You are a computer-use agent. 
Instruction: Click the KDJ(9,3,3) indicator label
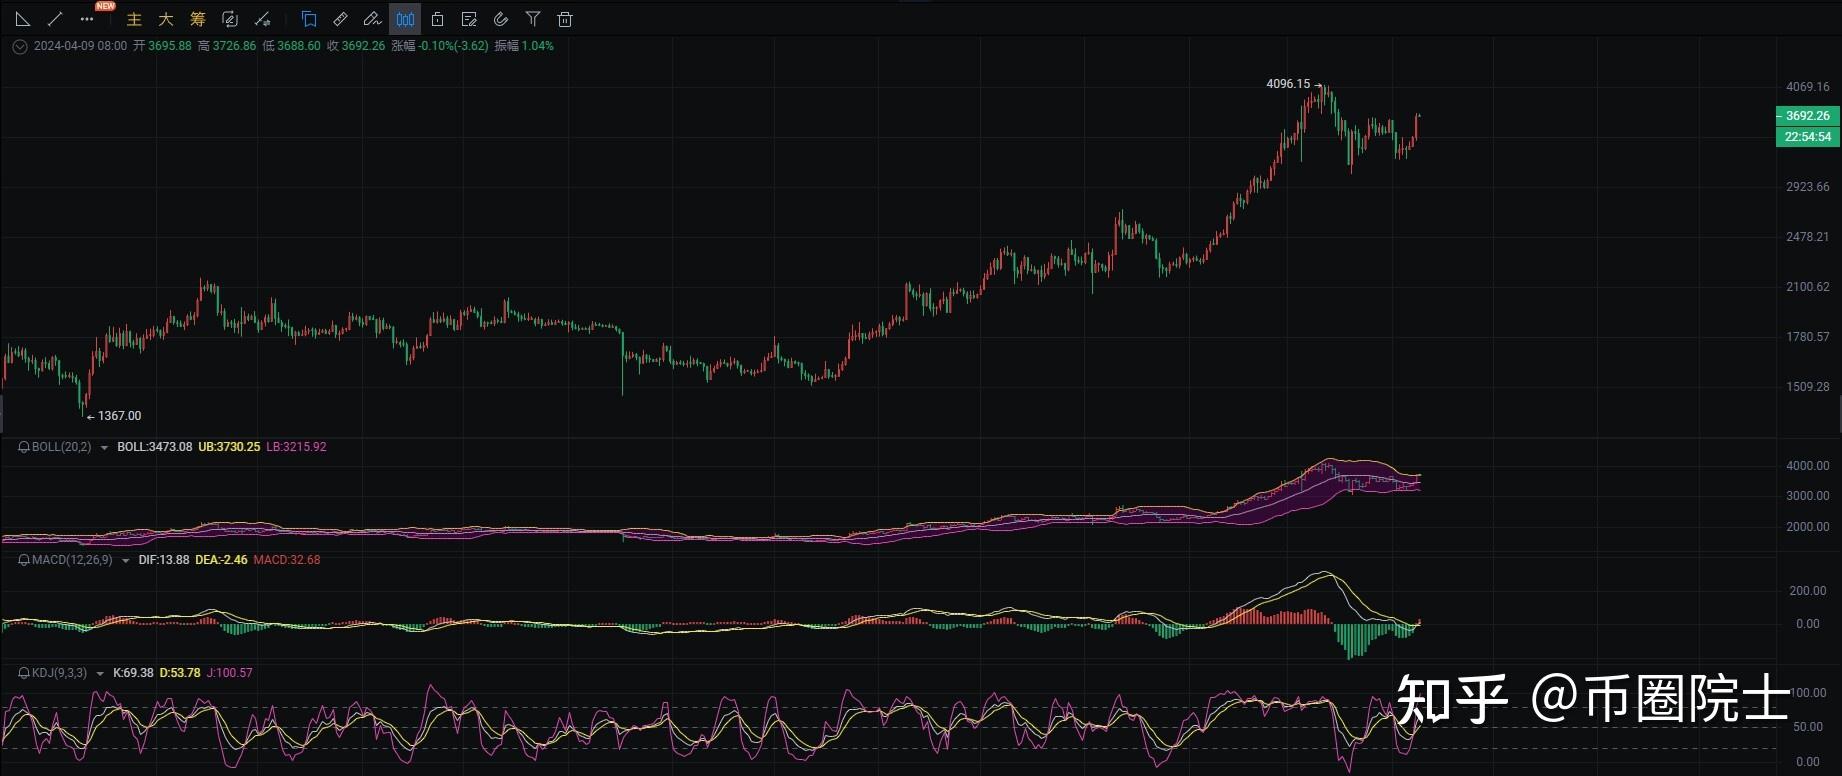tap(59, 673)
